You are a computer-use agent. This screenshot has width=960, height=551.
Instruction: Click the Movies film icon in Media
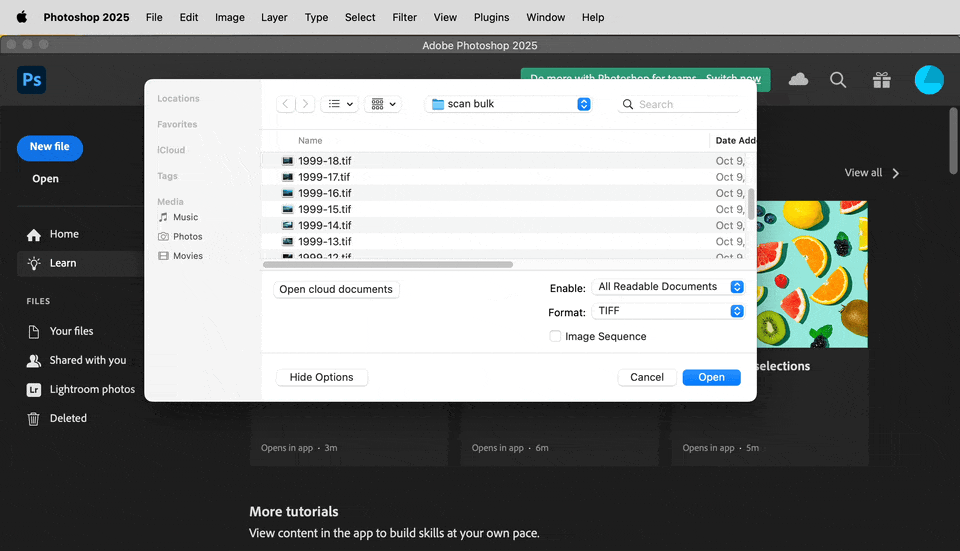tap(163, 256)
